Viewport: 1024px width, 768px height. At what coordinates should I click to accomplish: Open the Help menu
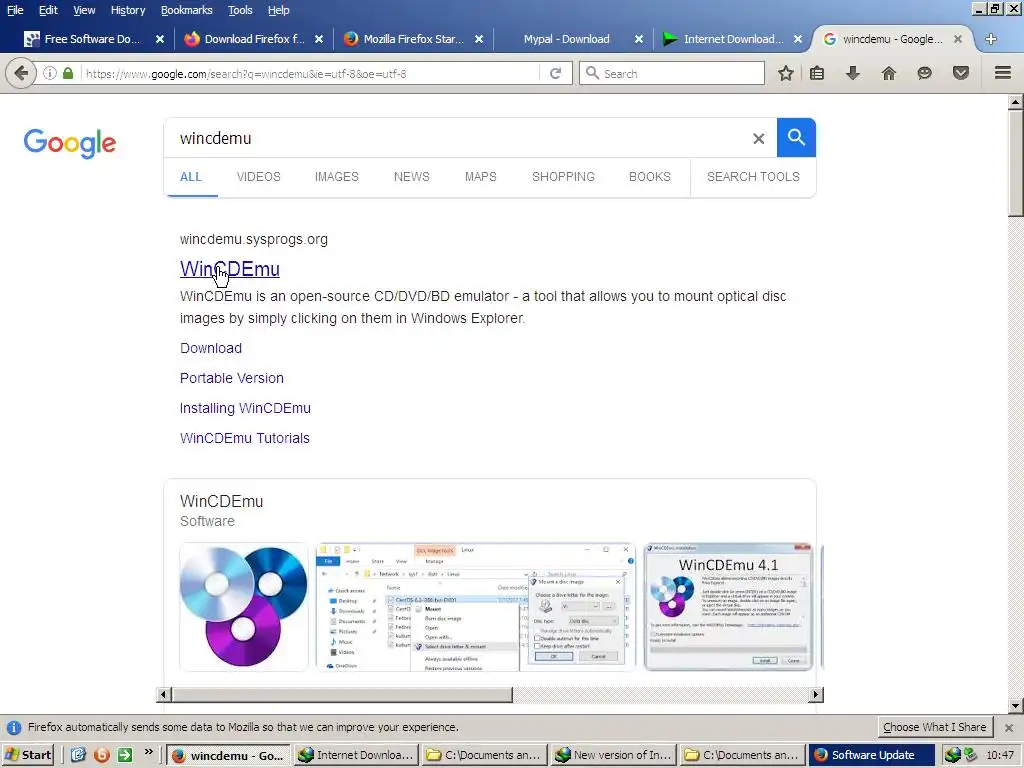(x=278, y=10)
